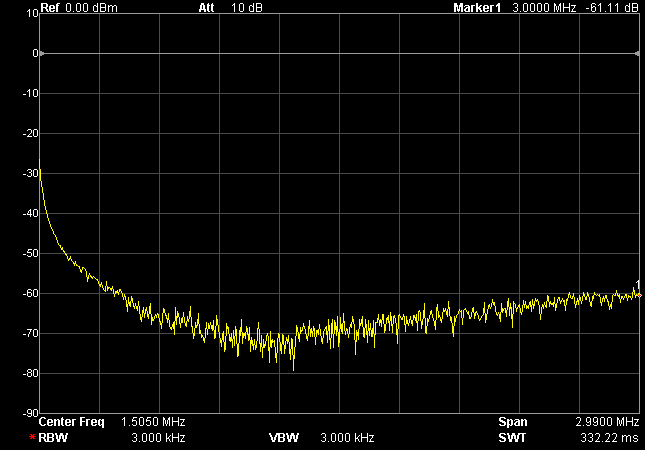645x450 pixels.
Task: Select the SWT label
Action: 512,438
